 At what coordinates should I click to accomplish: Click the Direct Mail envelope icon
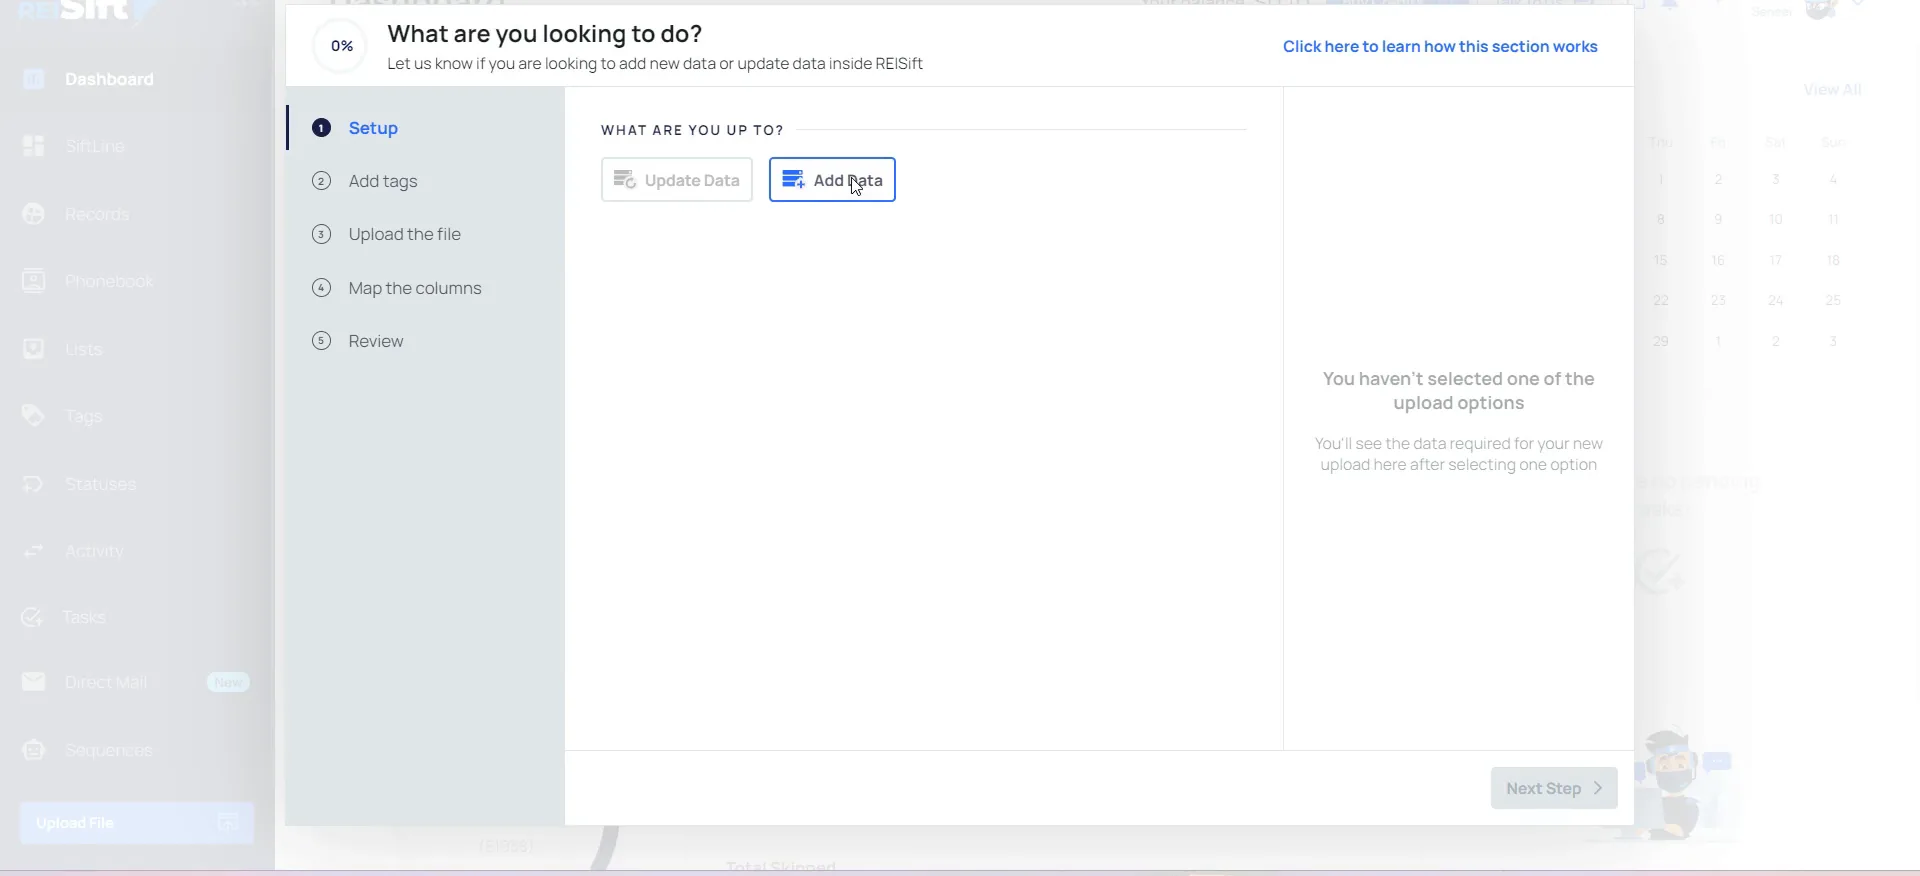33,682
